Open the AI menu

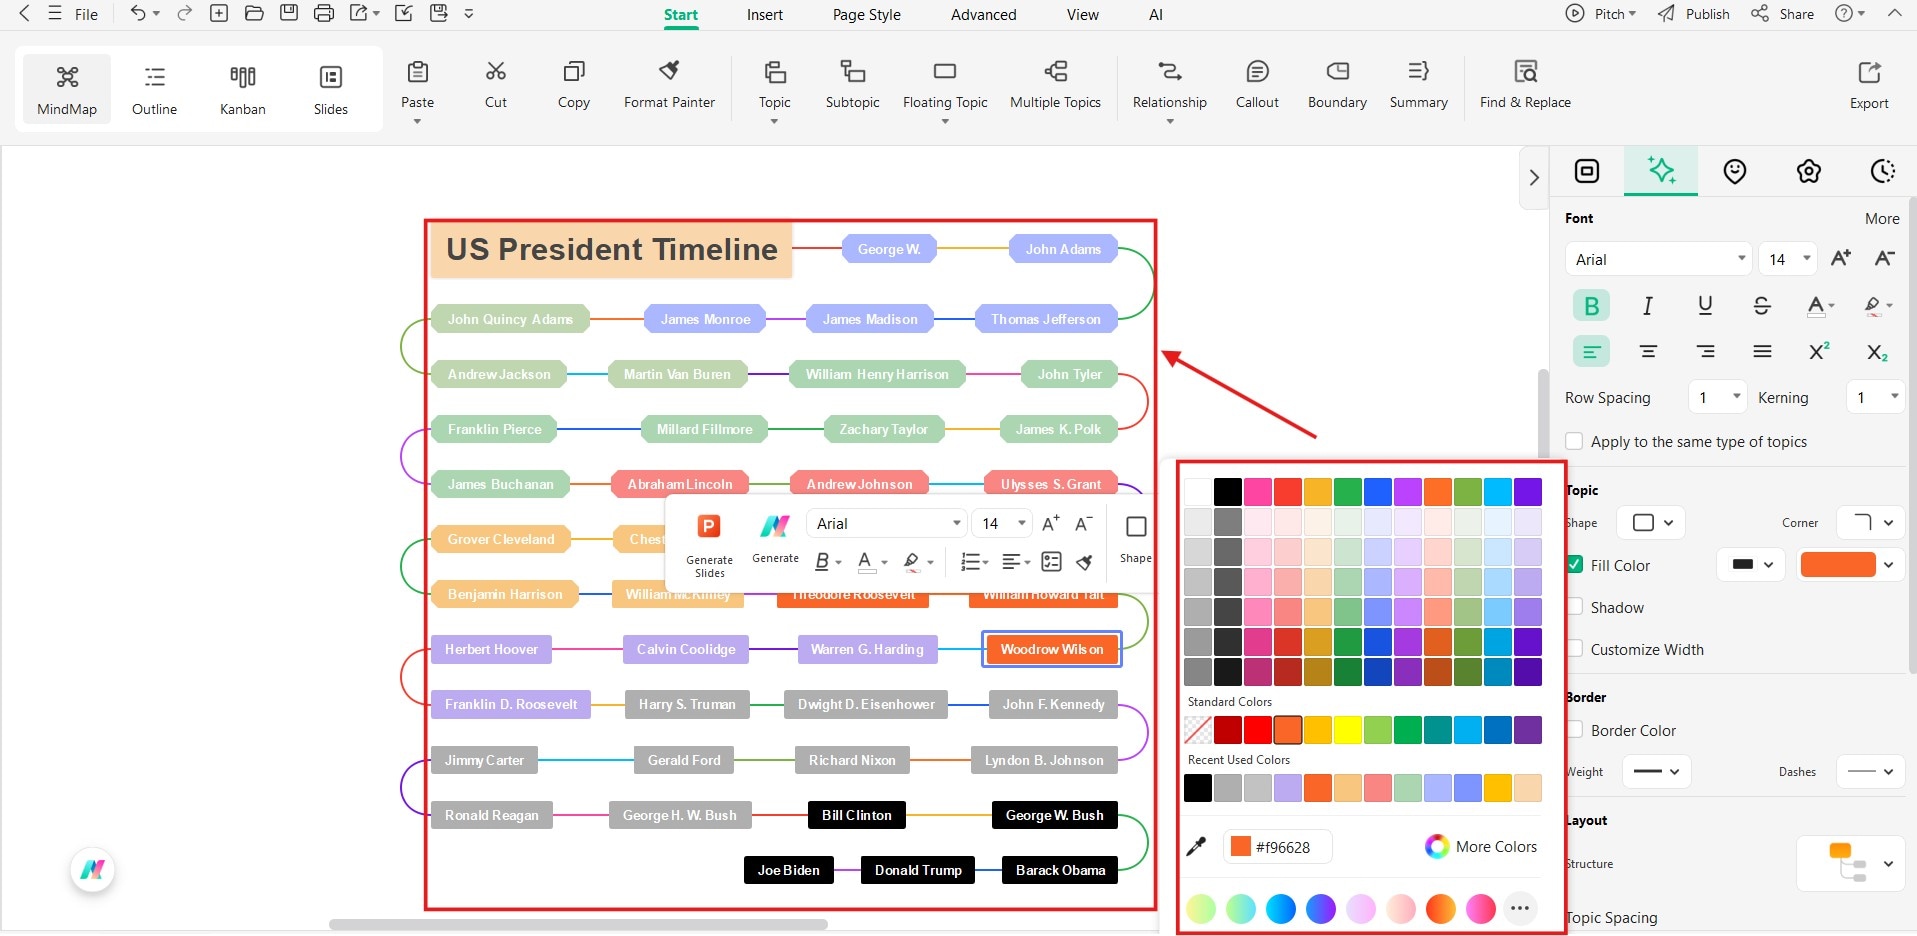pos(1154,14)
